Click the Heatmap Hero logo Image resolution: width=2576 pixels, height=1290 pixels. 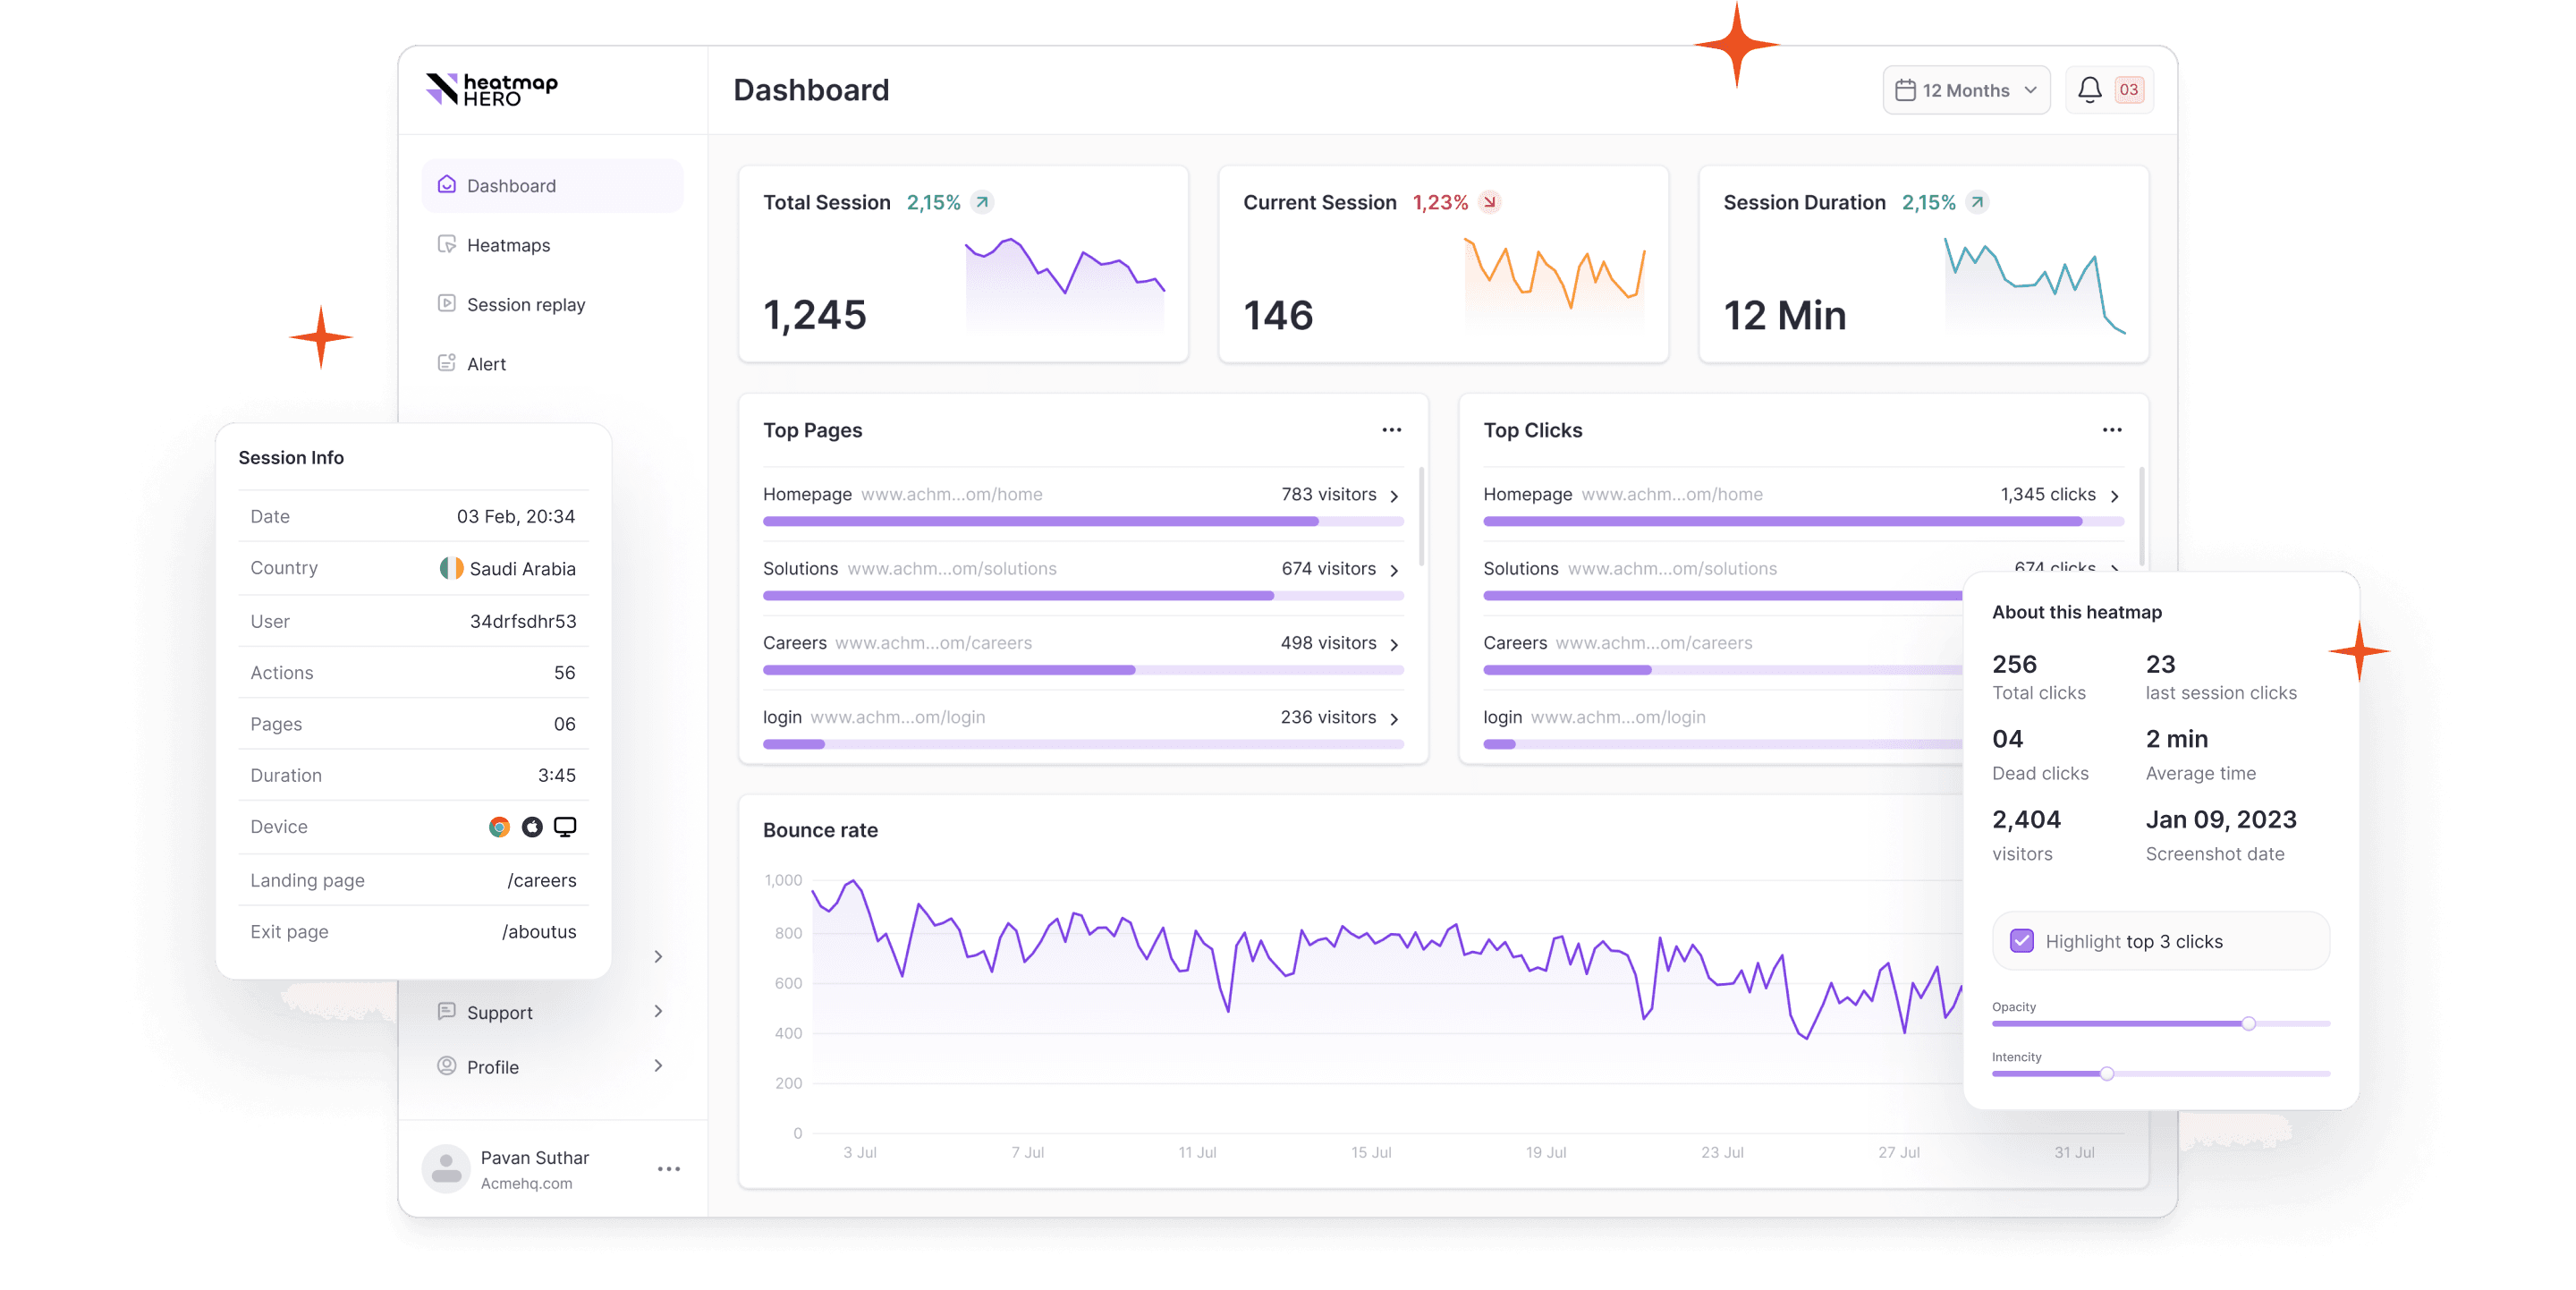[x=491, y=89]
